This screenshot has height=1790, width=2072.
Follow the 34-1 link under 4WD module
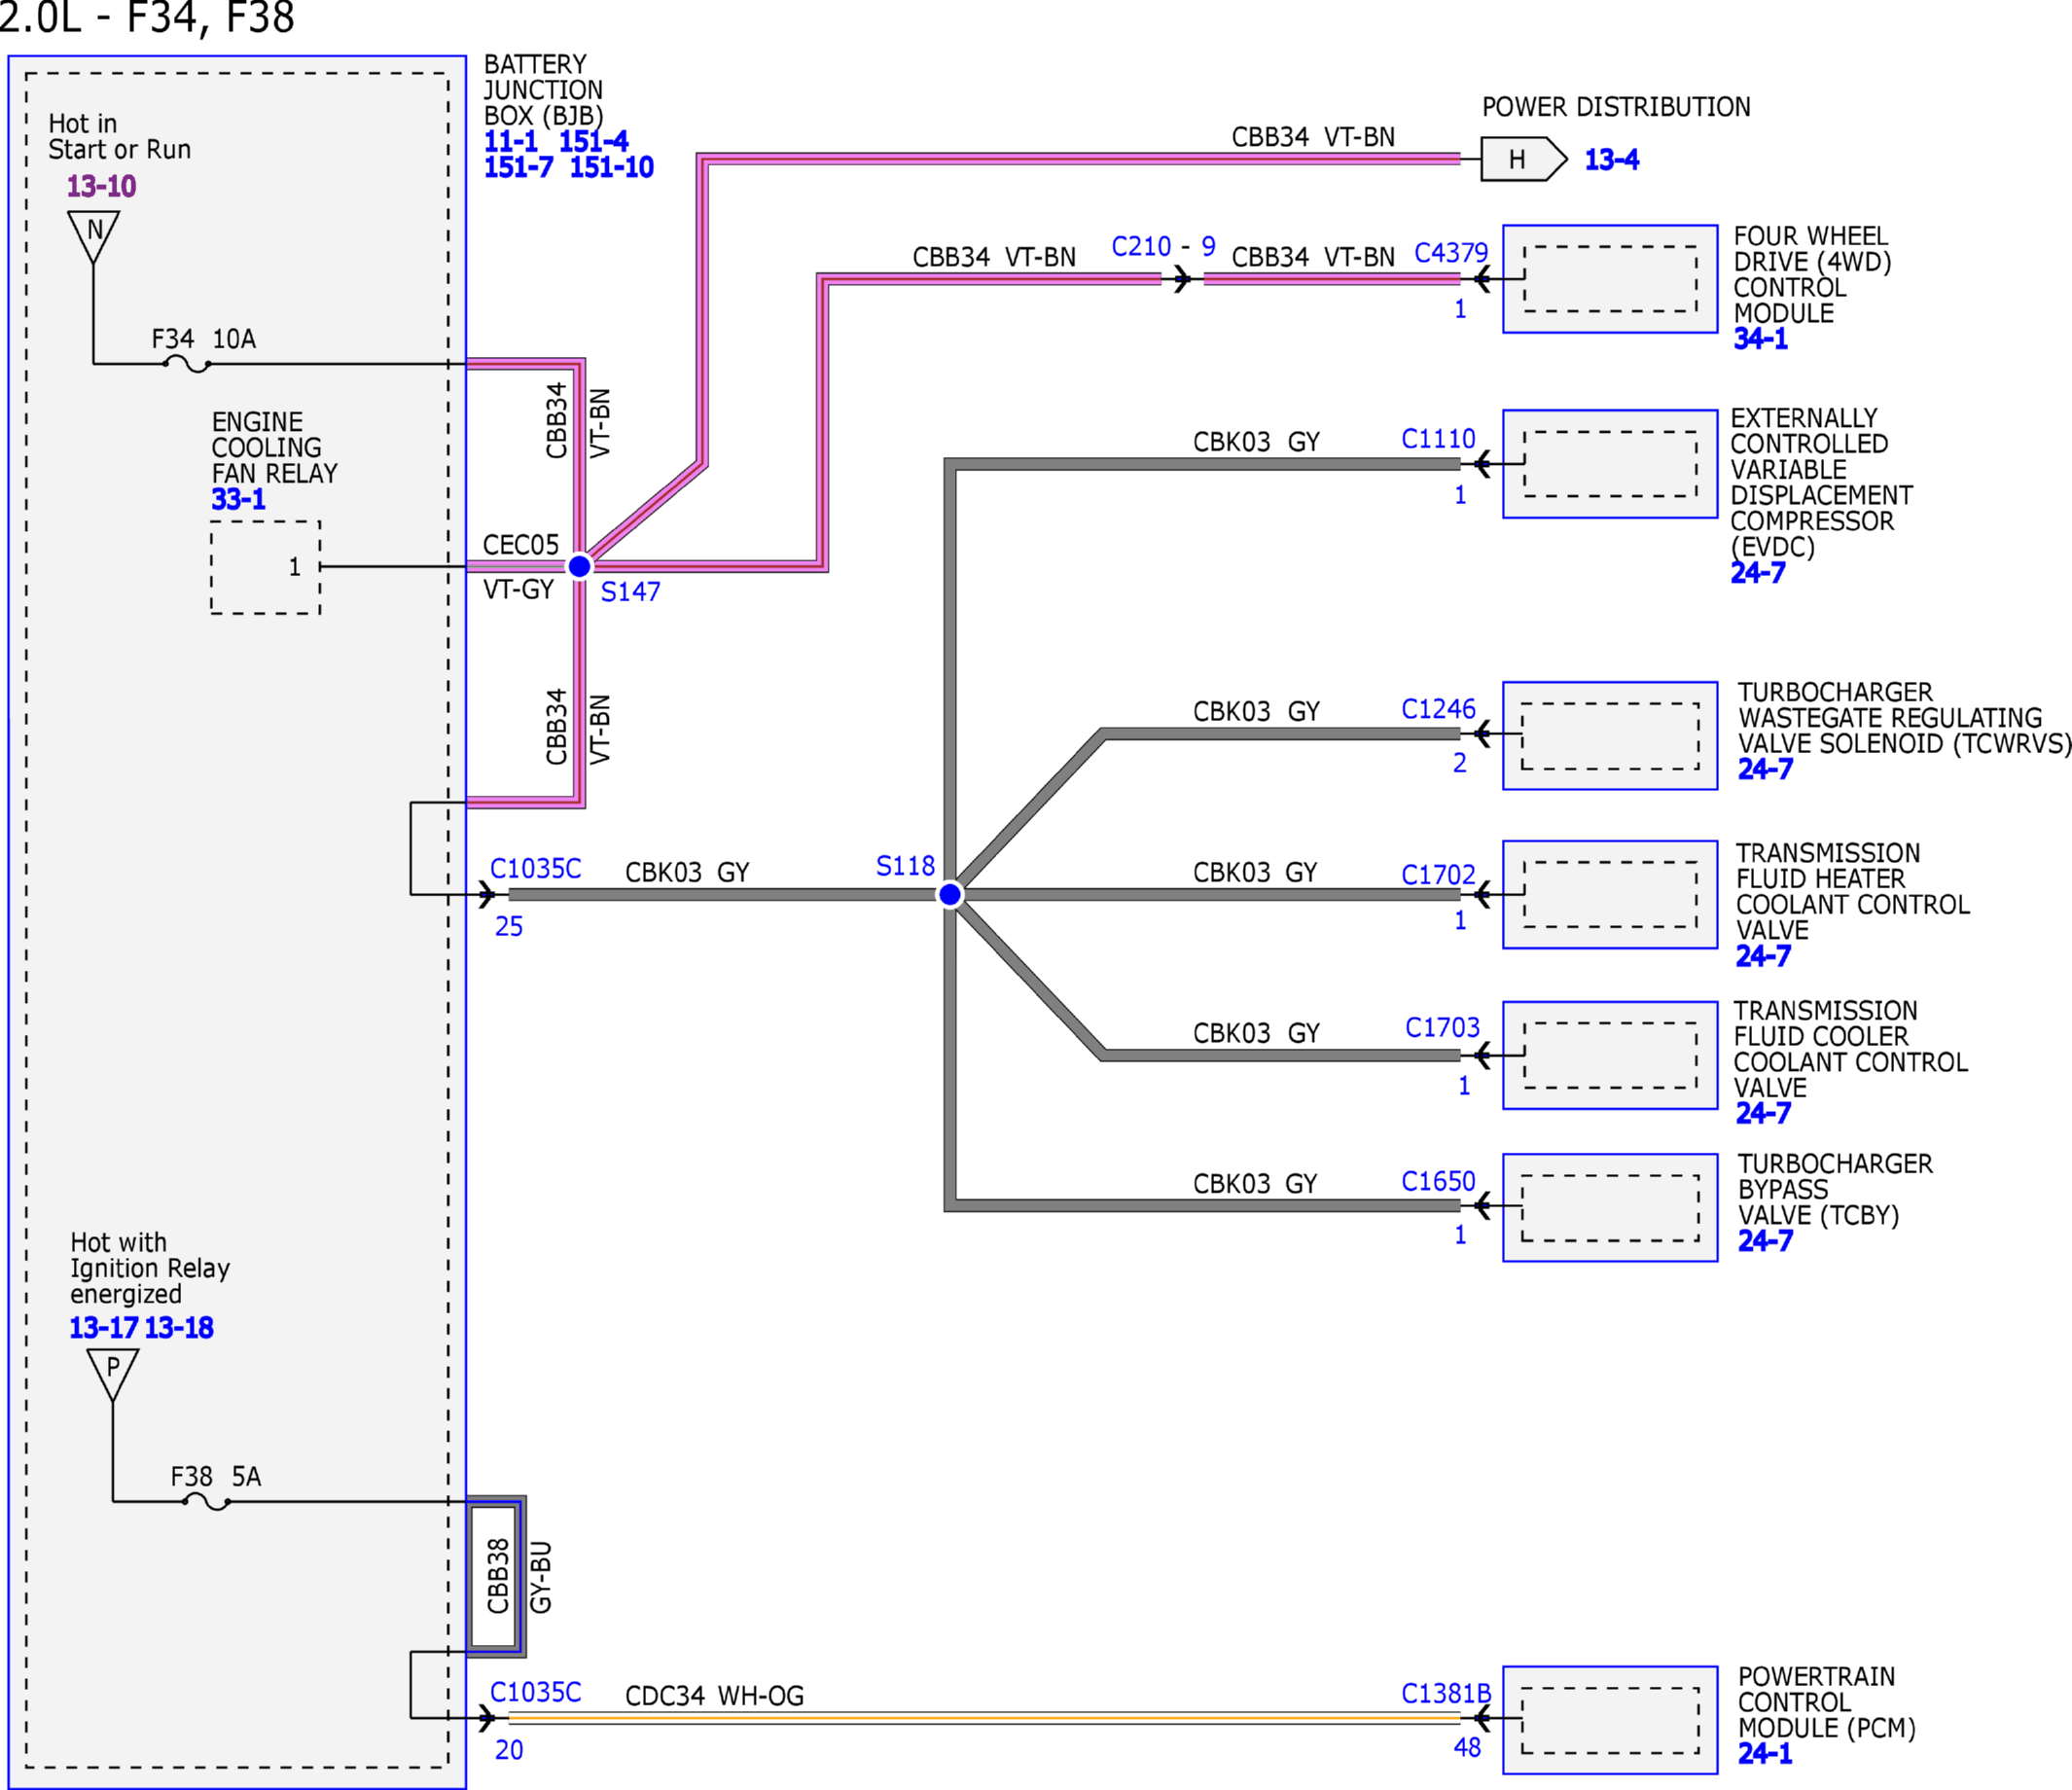tap(1760, 338)
